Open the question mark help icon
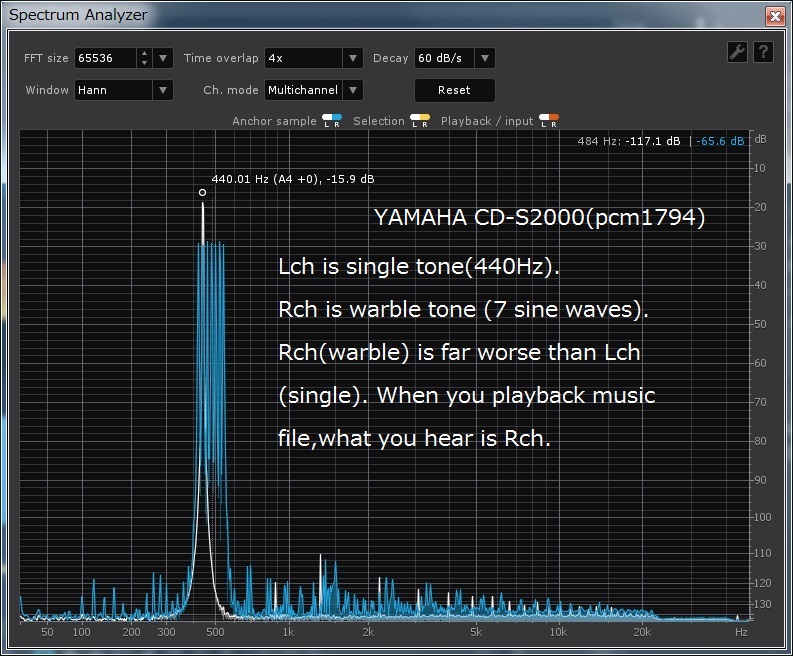This screenshot has height=656, width=793. click(764, 52)
